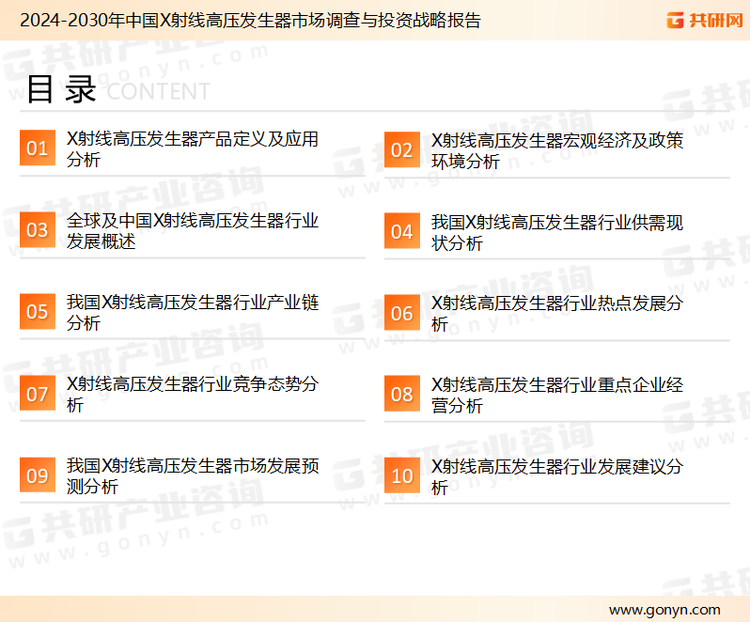Viewport: 750px width, 622px height.
Task: Select 我国X射线高压发生器行业产业链分析 entry
Action: (192, 312)
